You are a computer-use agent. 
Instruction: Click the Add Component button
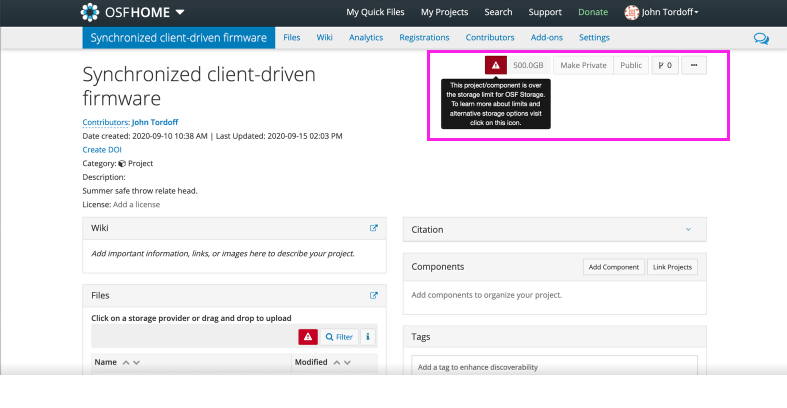[x=614, y=267]
